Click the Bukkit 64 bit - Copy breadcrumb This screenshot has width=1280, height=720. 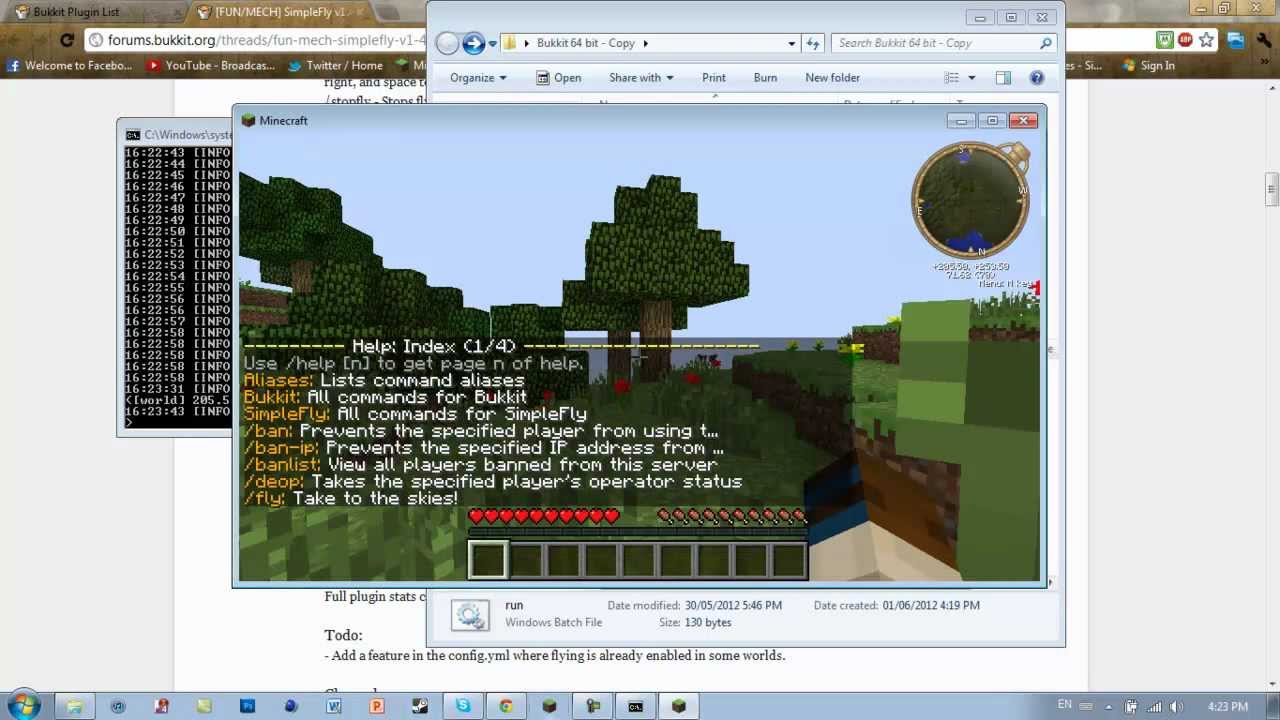click(x=586, y=43)
